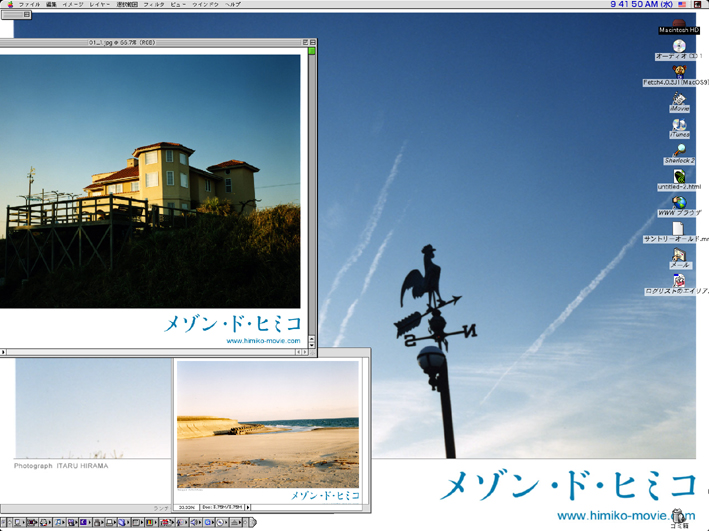Click the menu bar clock
The width and height of the screenshot is (709, 531).
642,4
